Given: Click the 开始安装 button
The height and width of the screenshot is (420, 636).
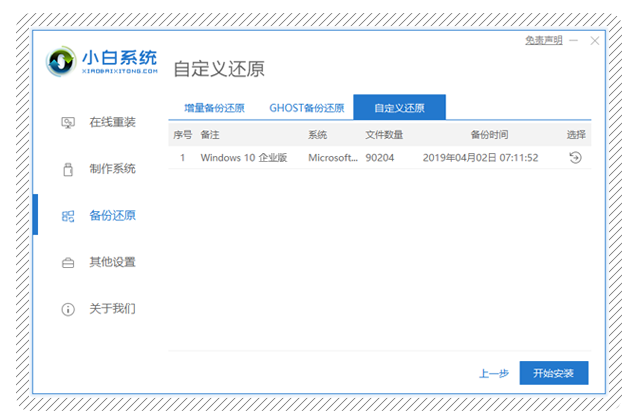Looking at the screenshot, I should [x=553, y=373].
